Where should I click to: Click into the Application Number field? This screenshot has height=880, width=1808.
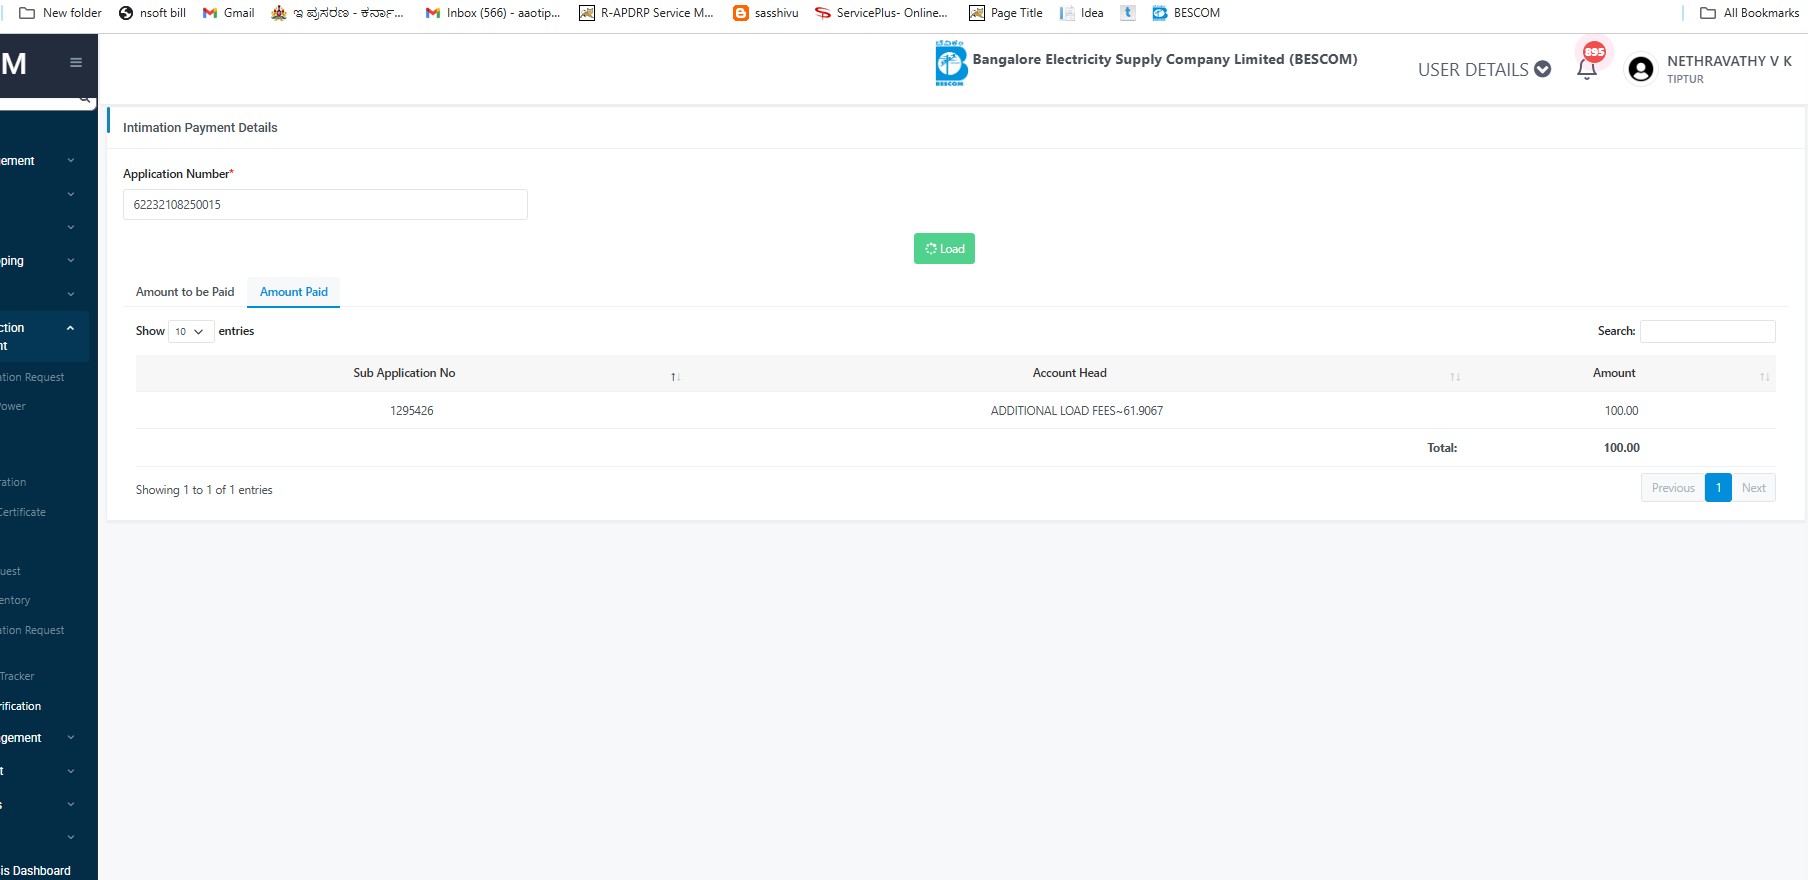pyautogui.click(x=325, y=205)
